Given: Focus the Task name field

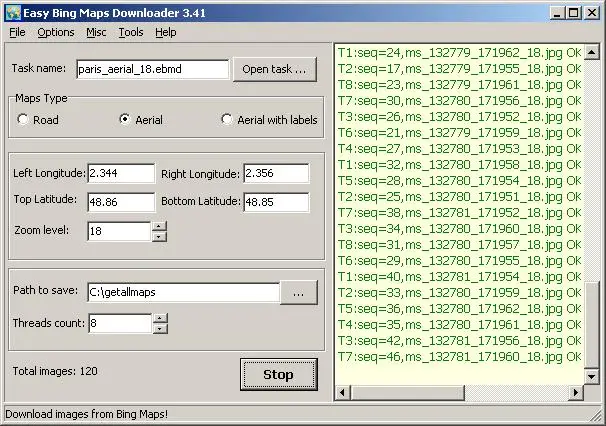Looking at the screenshot, I should click(x=153, y=69).
